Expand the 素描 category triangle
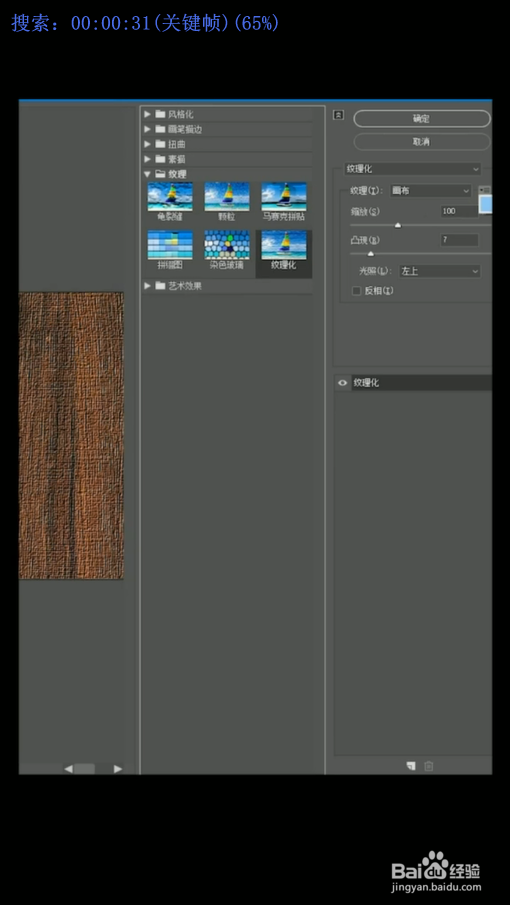 [x=147, y=159]
